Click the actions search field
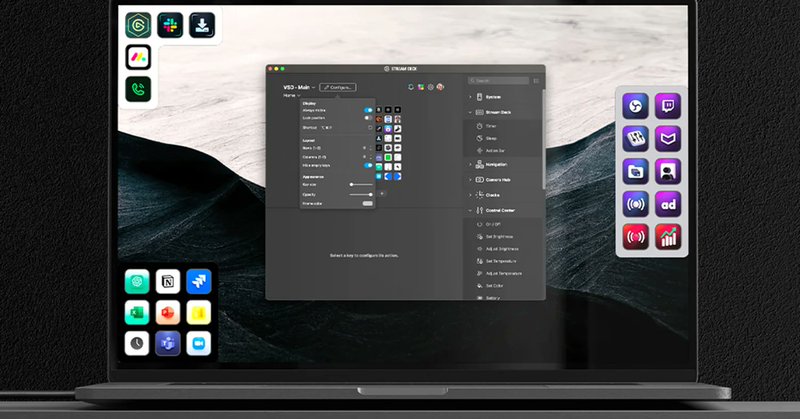800x419 pixels. (x=498, y=81)
